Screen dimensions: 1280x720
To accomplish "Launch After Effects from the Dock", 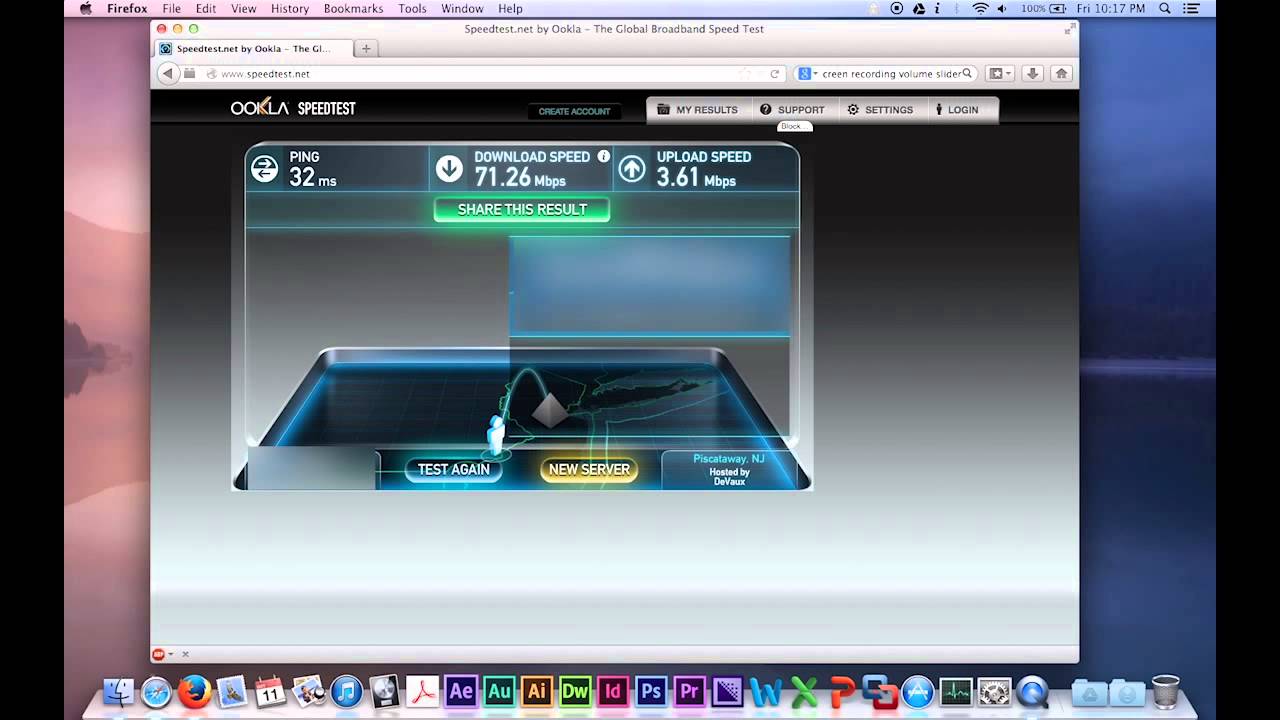I will click(x=460, y=692).
